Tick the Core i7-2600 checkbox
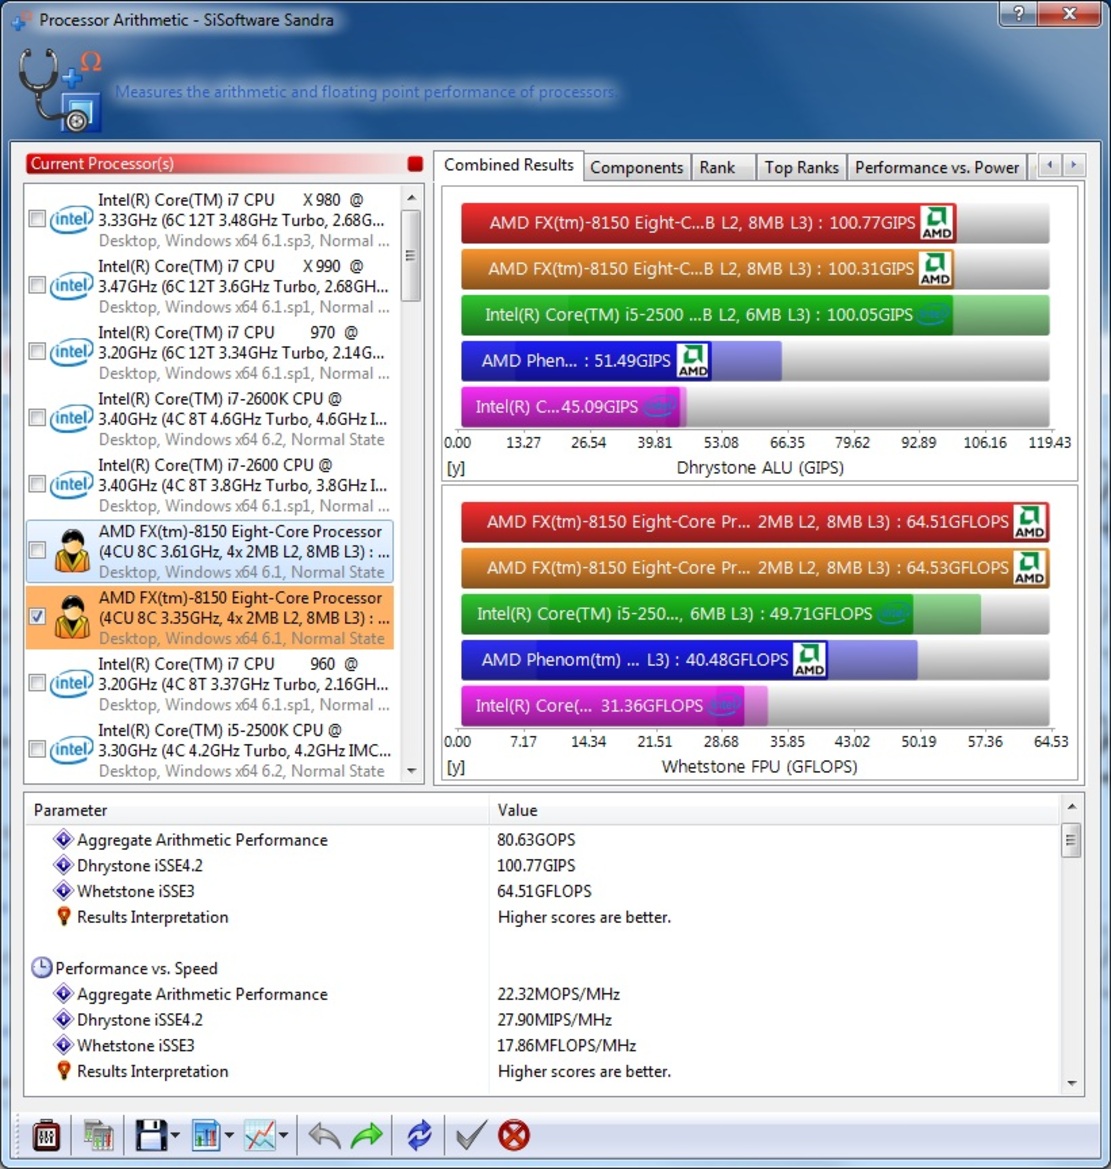Viewport: 1111px width, 1169px height. click(37, 485)
